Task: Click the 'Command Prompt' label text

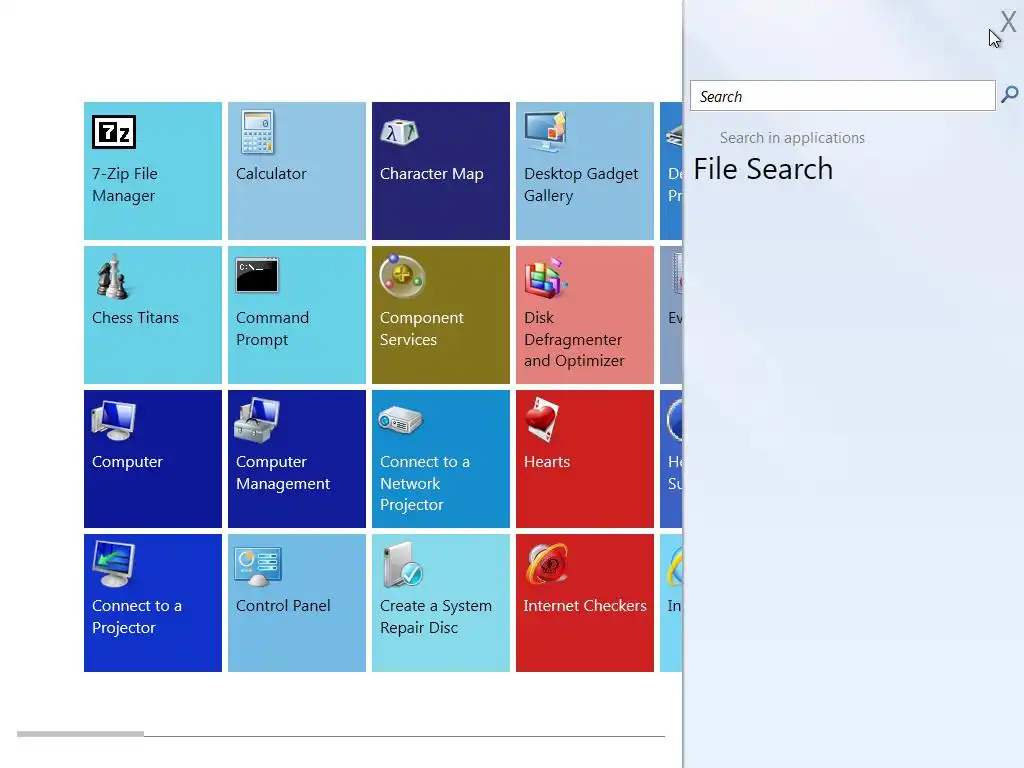Action: pyautogui.click(x=272, y=328)
